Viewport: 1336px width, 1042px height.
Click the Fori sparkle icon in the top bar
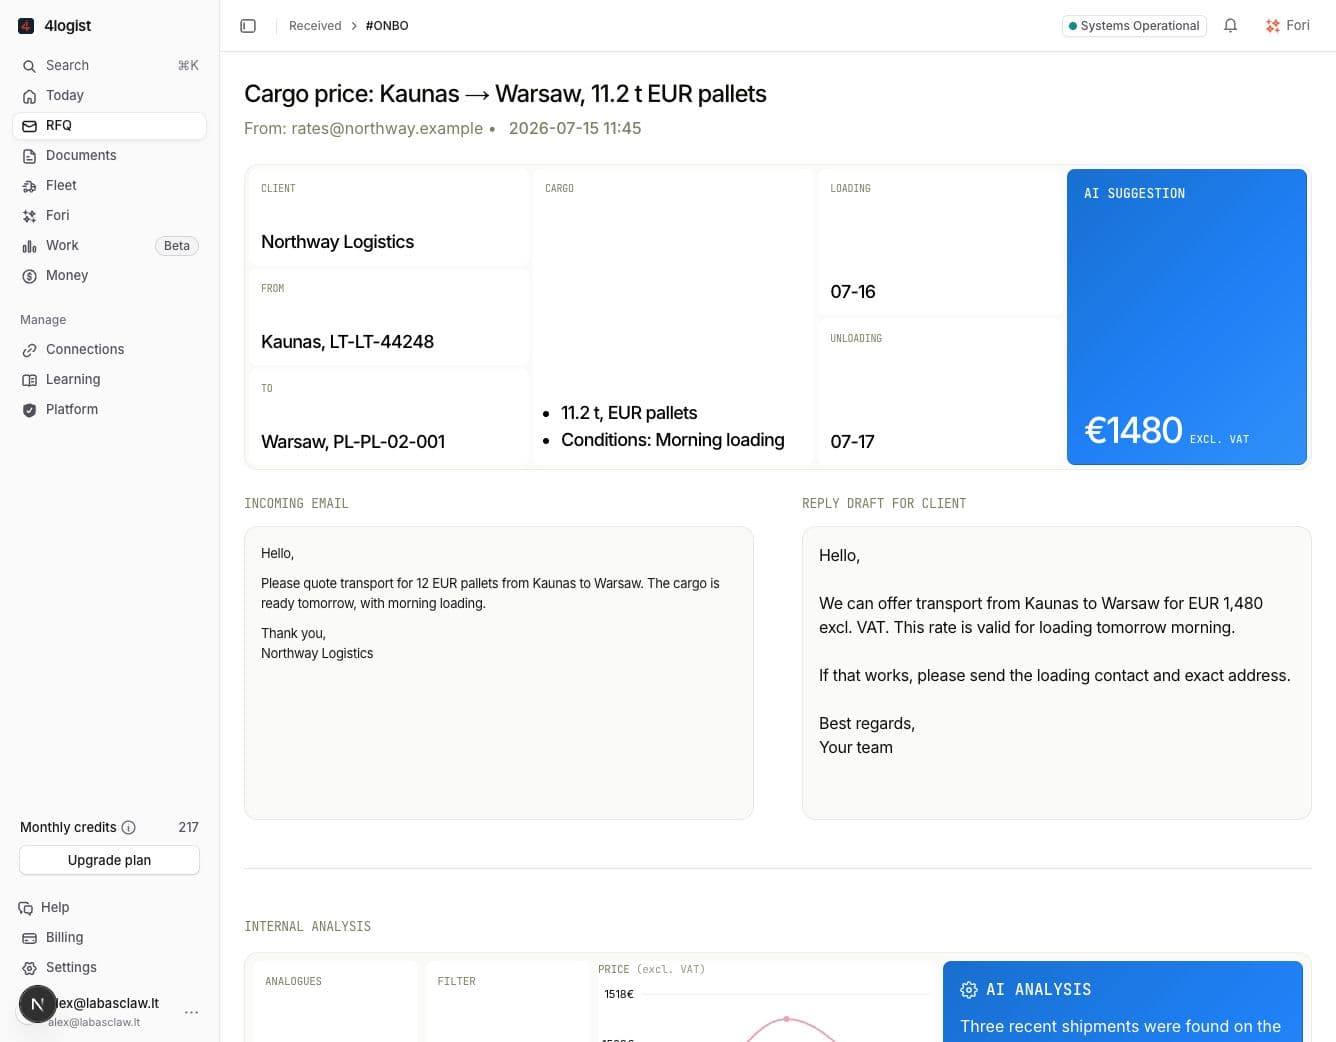click(x=1272, y=26)
